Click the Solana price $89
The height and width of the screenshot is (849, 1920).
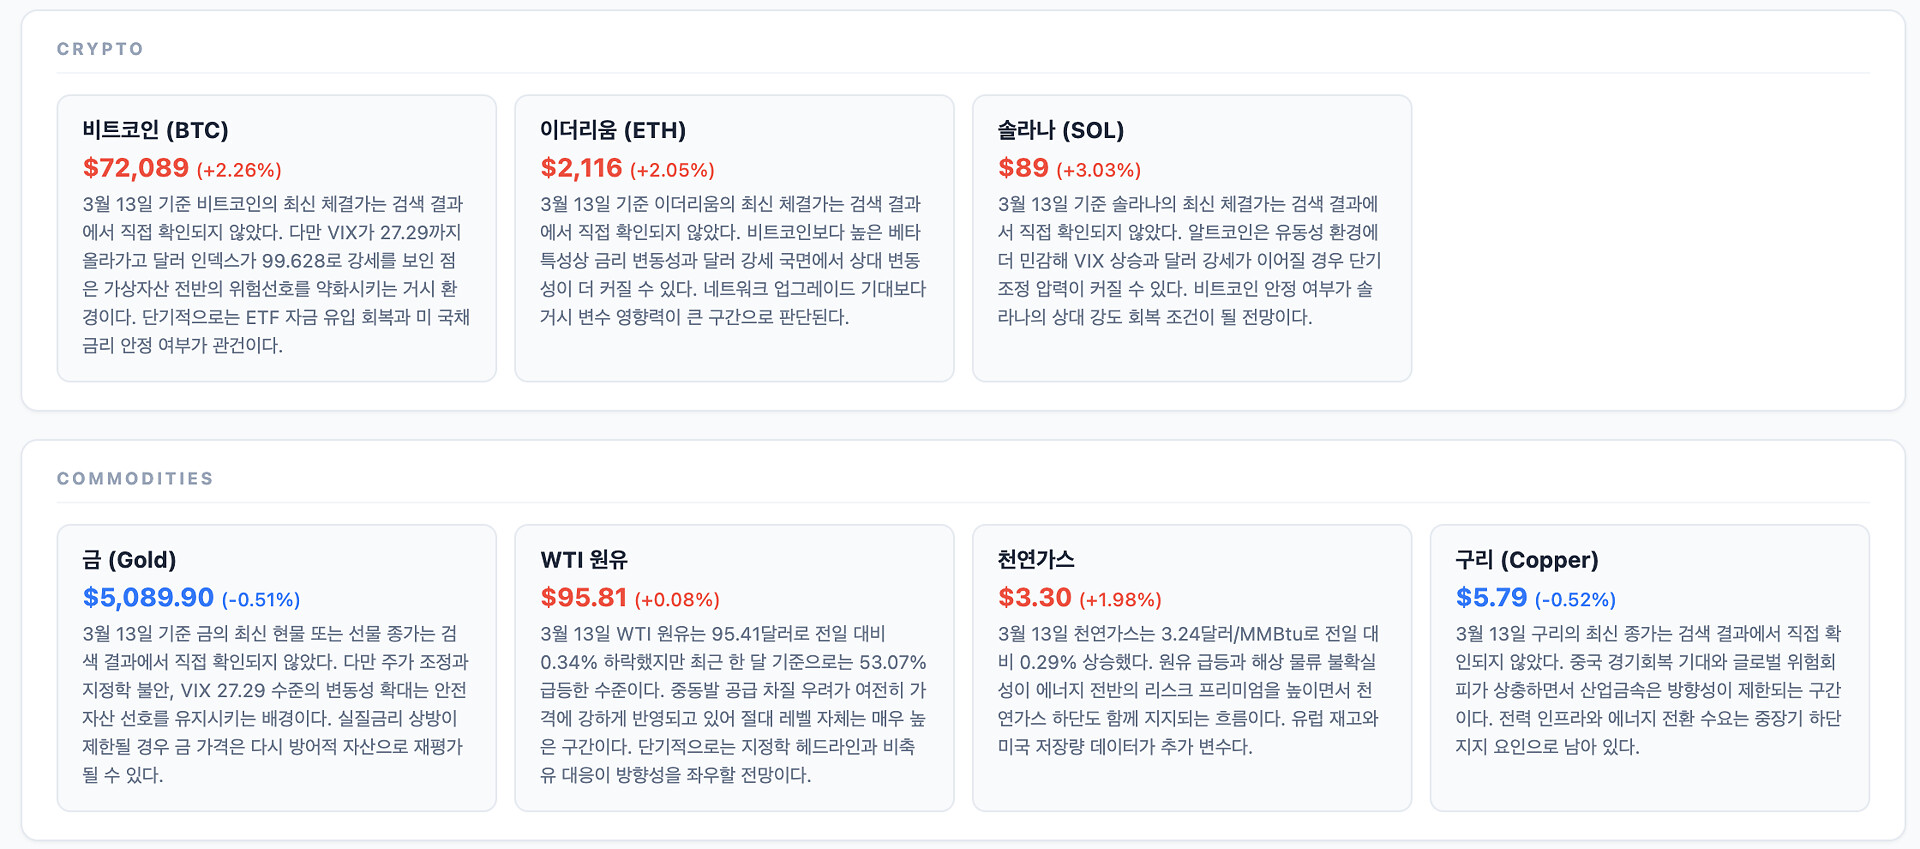tap(1023, 168)
